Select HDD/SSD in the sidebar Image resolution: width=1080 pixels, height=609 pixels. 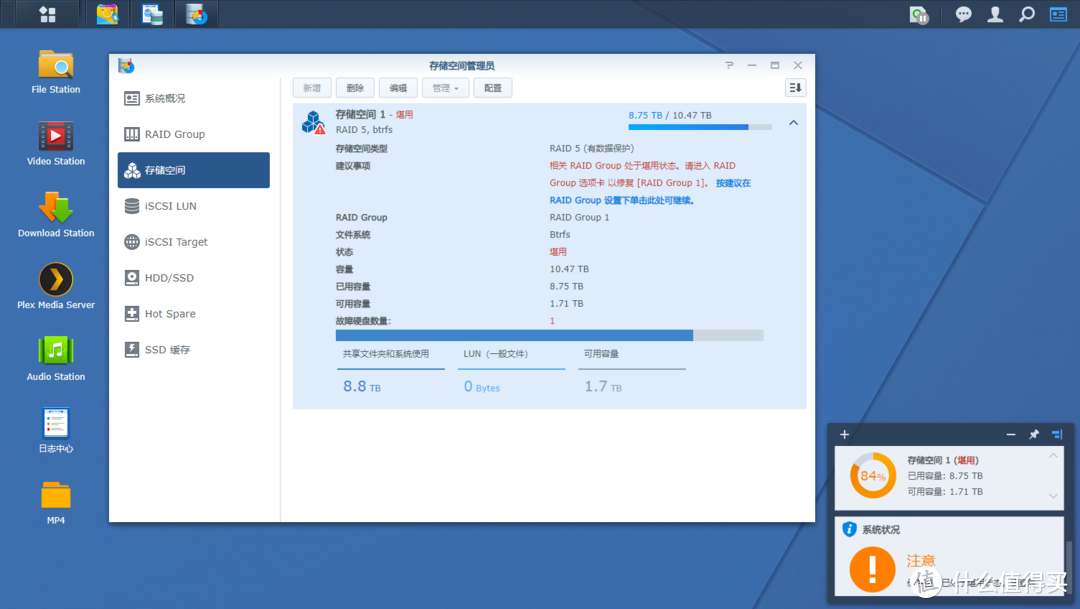[x=194, y=278]
